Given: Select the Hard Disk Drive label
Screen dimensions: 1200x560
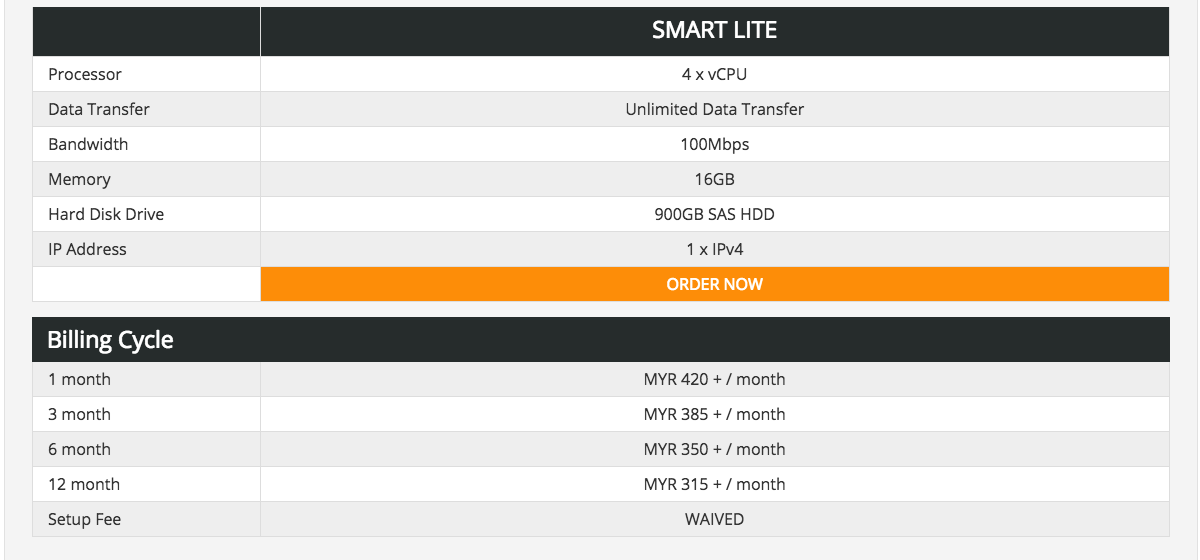Looking at the screenshot, I should [x=106, y=214].
